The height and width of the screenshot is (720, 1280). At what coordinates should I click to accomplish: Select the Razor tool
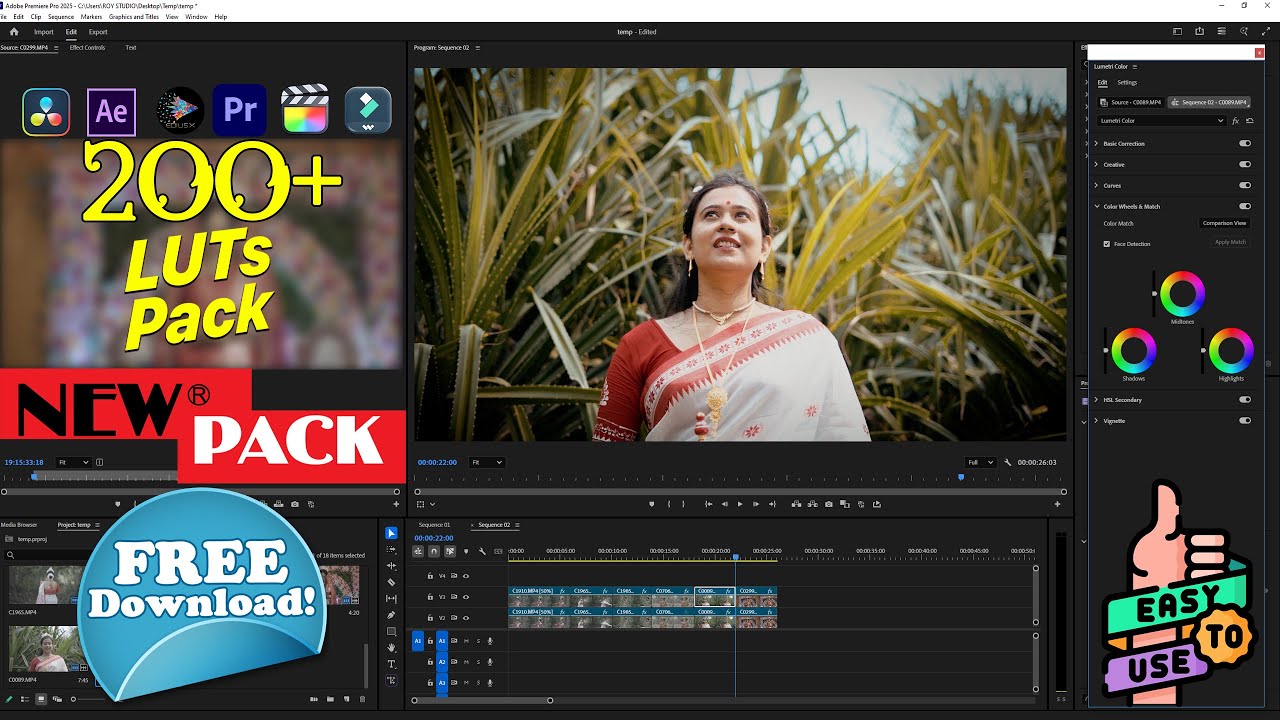391,582
